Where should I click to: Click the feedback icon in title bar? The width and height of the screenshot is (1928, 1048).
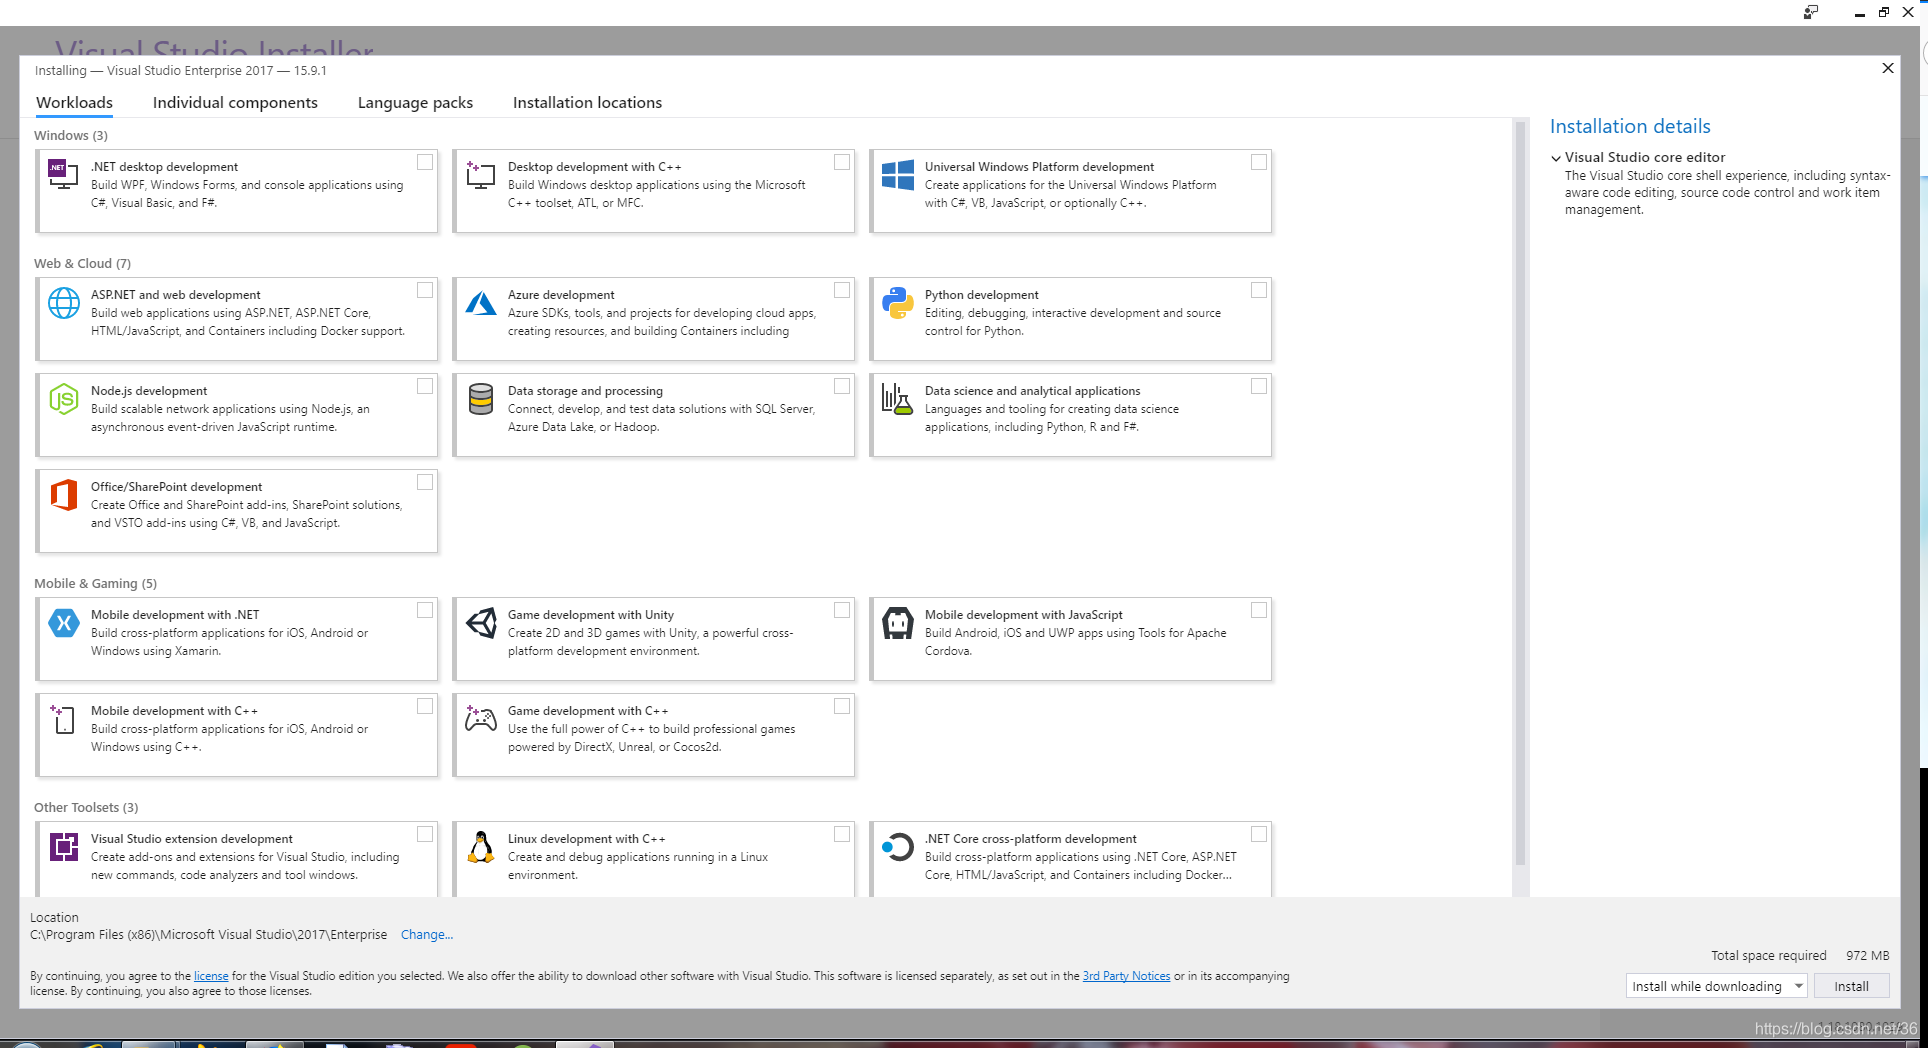tap(1811, 12)
